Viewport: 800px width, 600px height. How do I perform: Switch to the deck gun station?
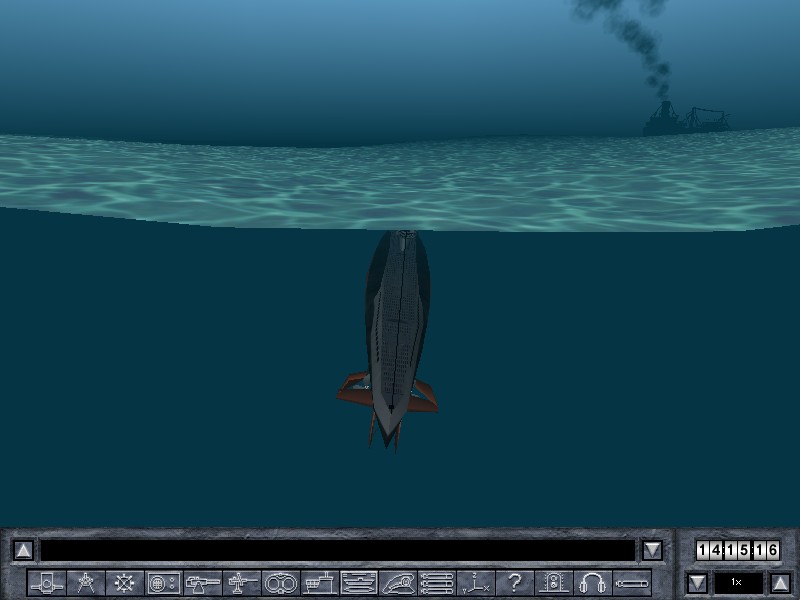point(203,583)
